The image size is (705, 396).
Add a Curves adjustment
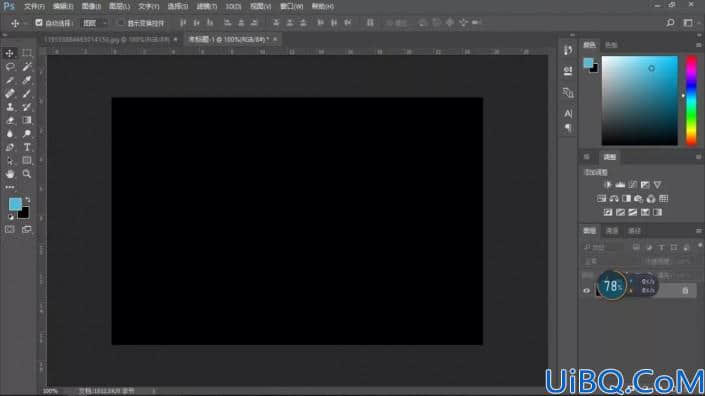tap(633, 185)
